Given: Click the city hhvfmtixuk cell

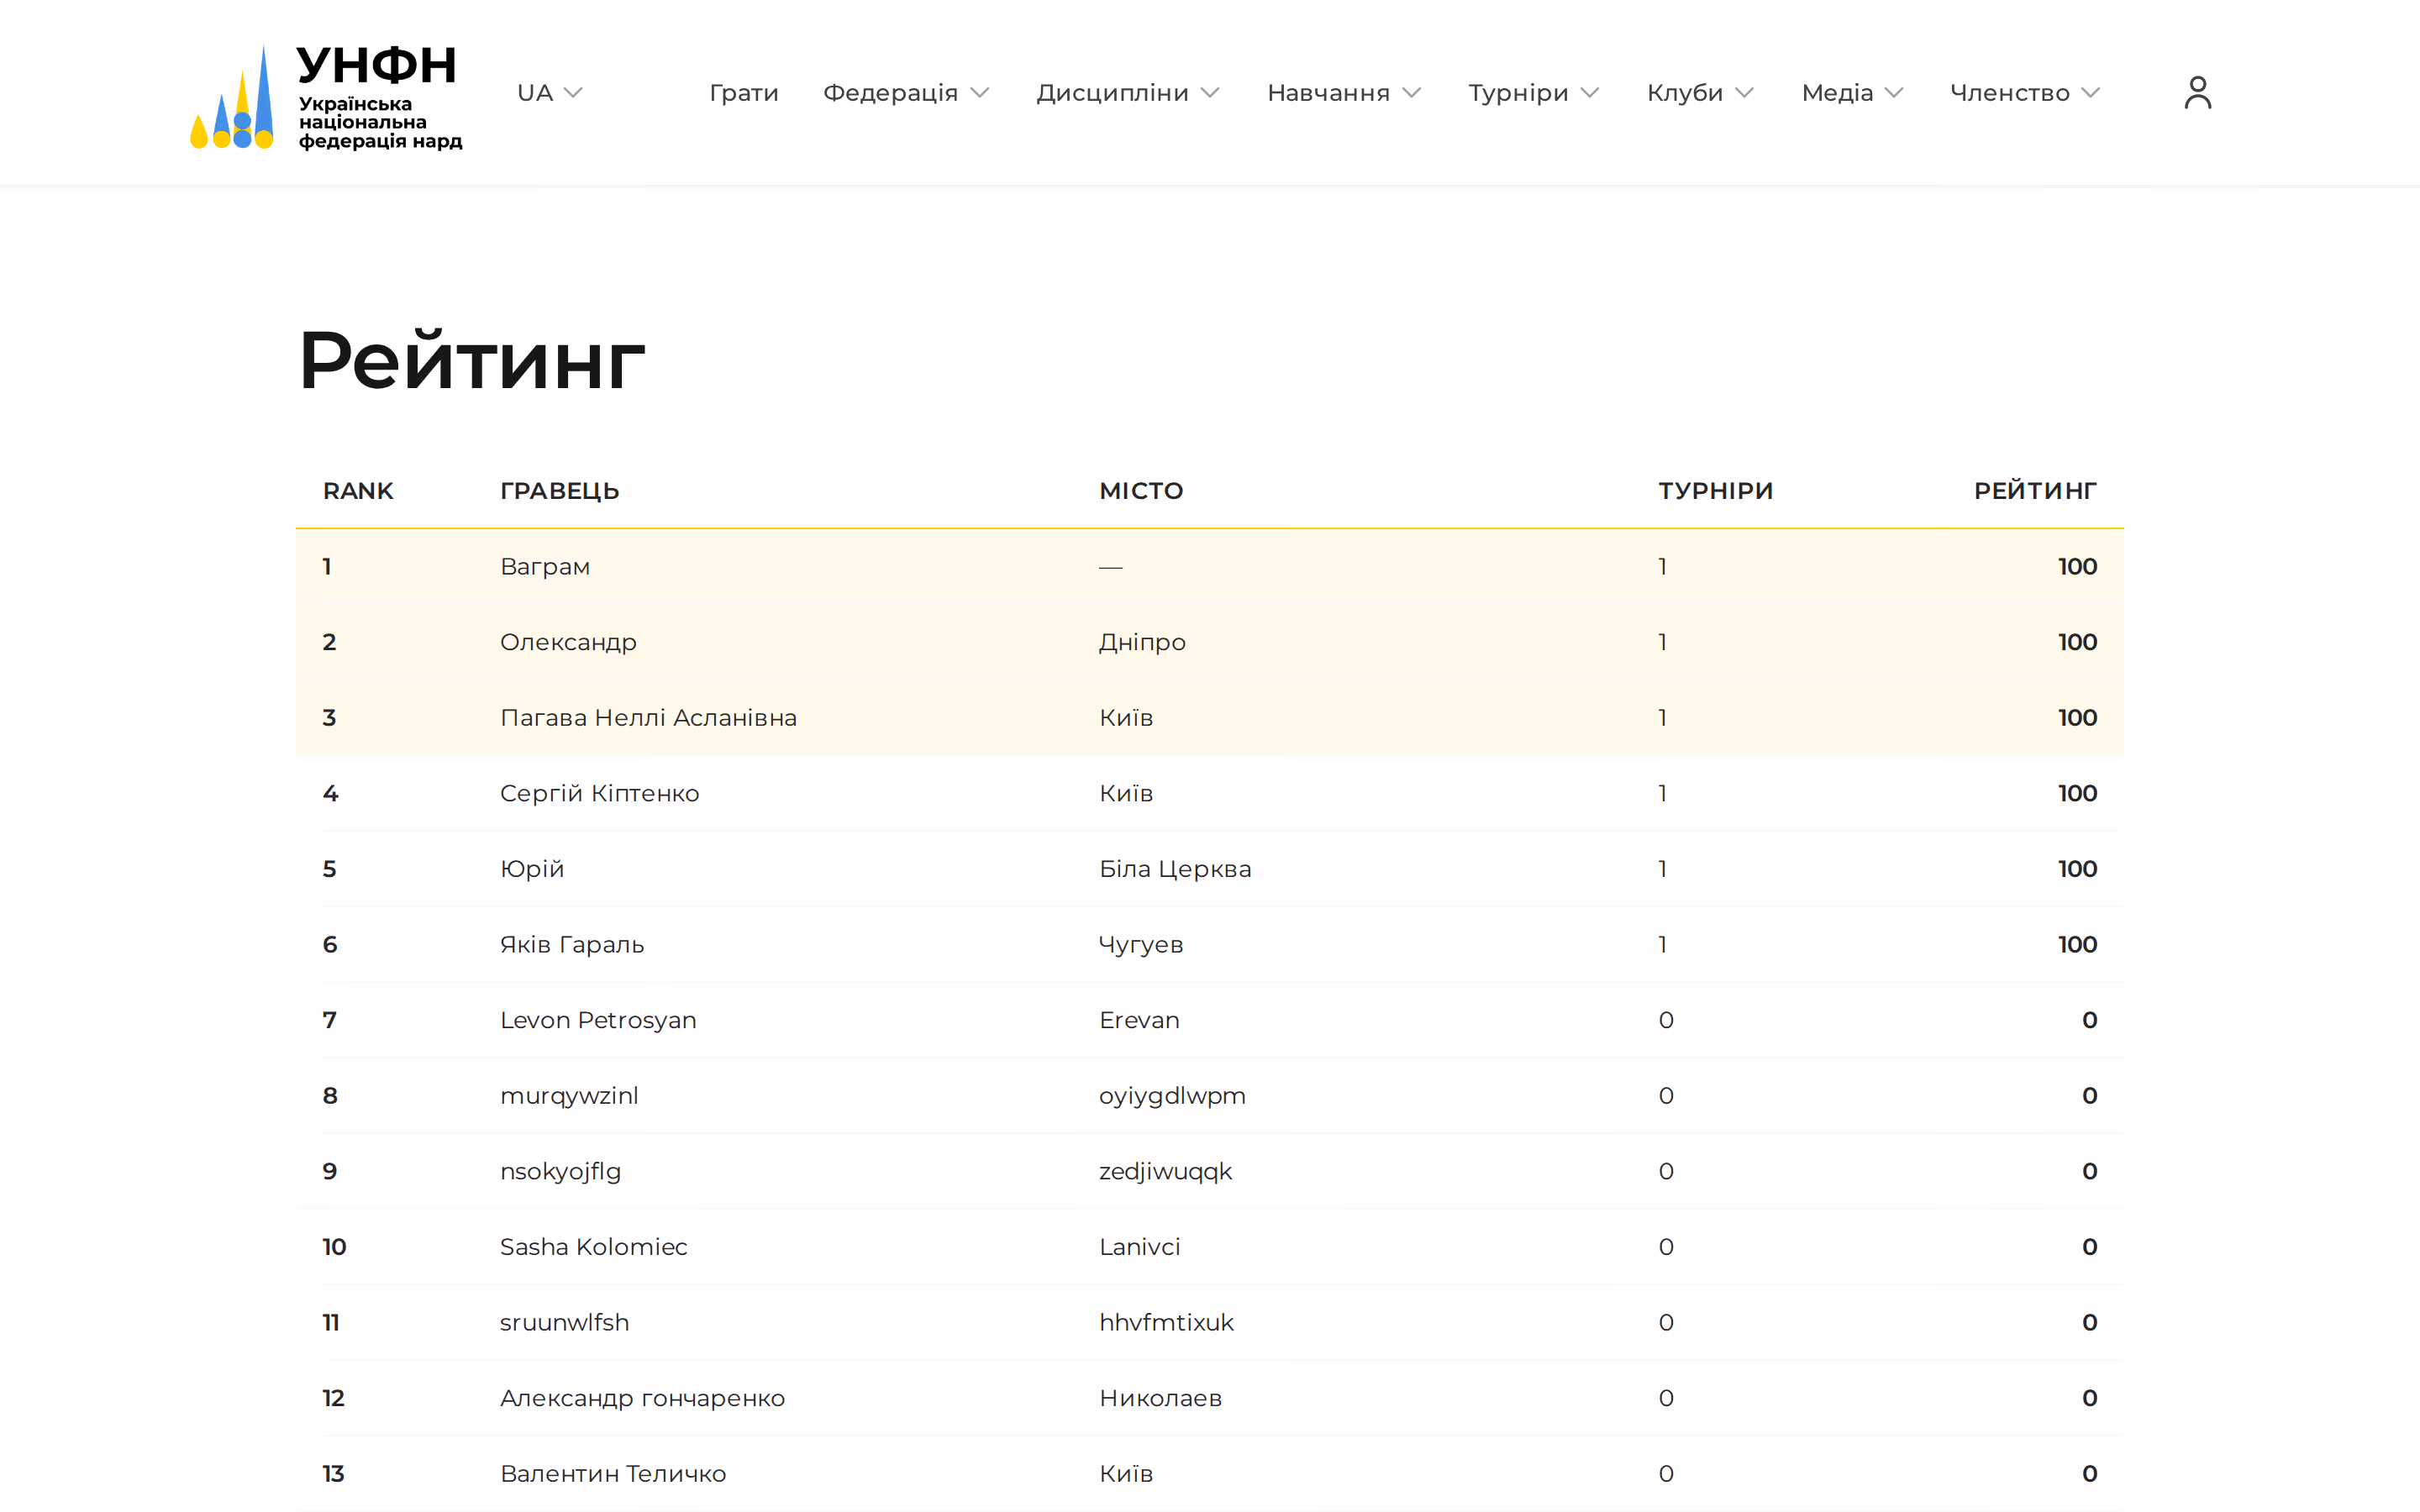Looking at the screenshot, I should 1166,1323.
